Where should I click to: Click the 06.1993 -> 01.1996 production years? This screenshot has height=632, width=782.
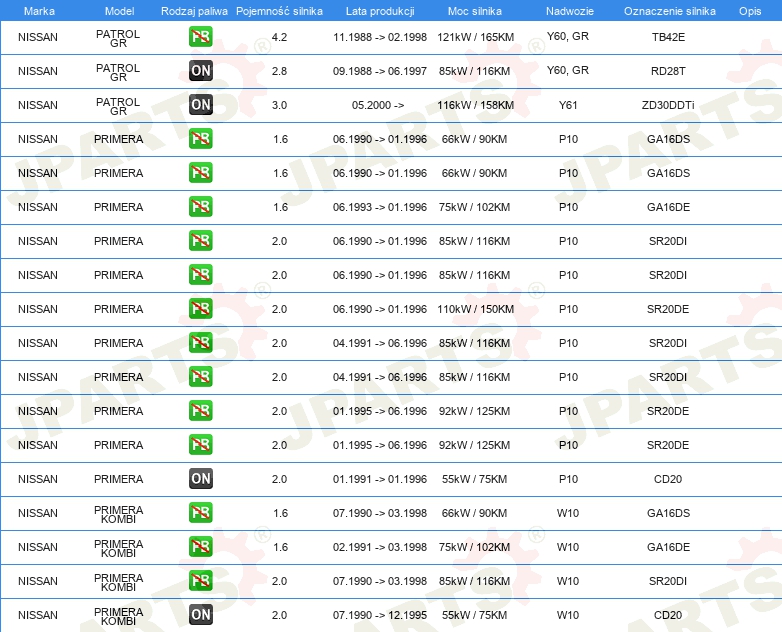tap(380, 207)
